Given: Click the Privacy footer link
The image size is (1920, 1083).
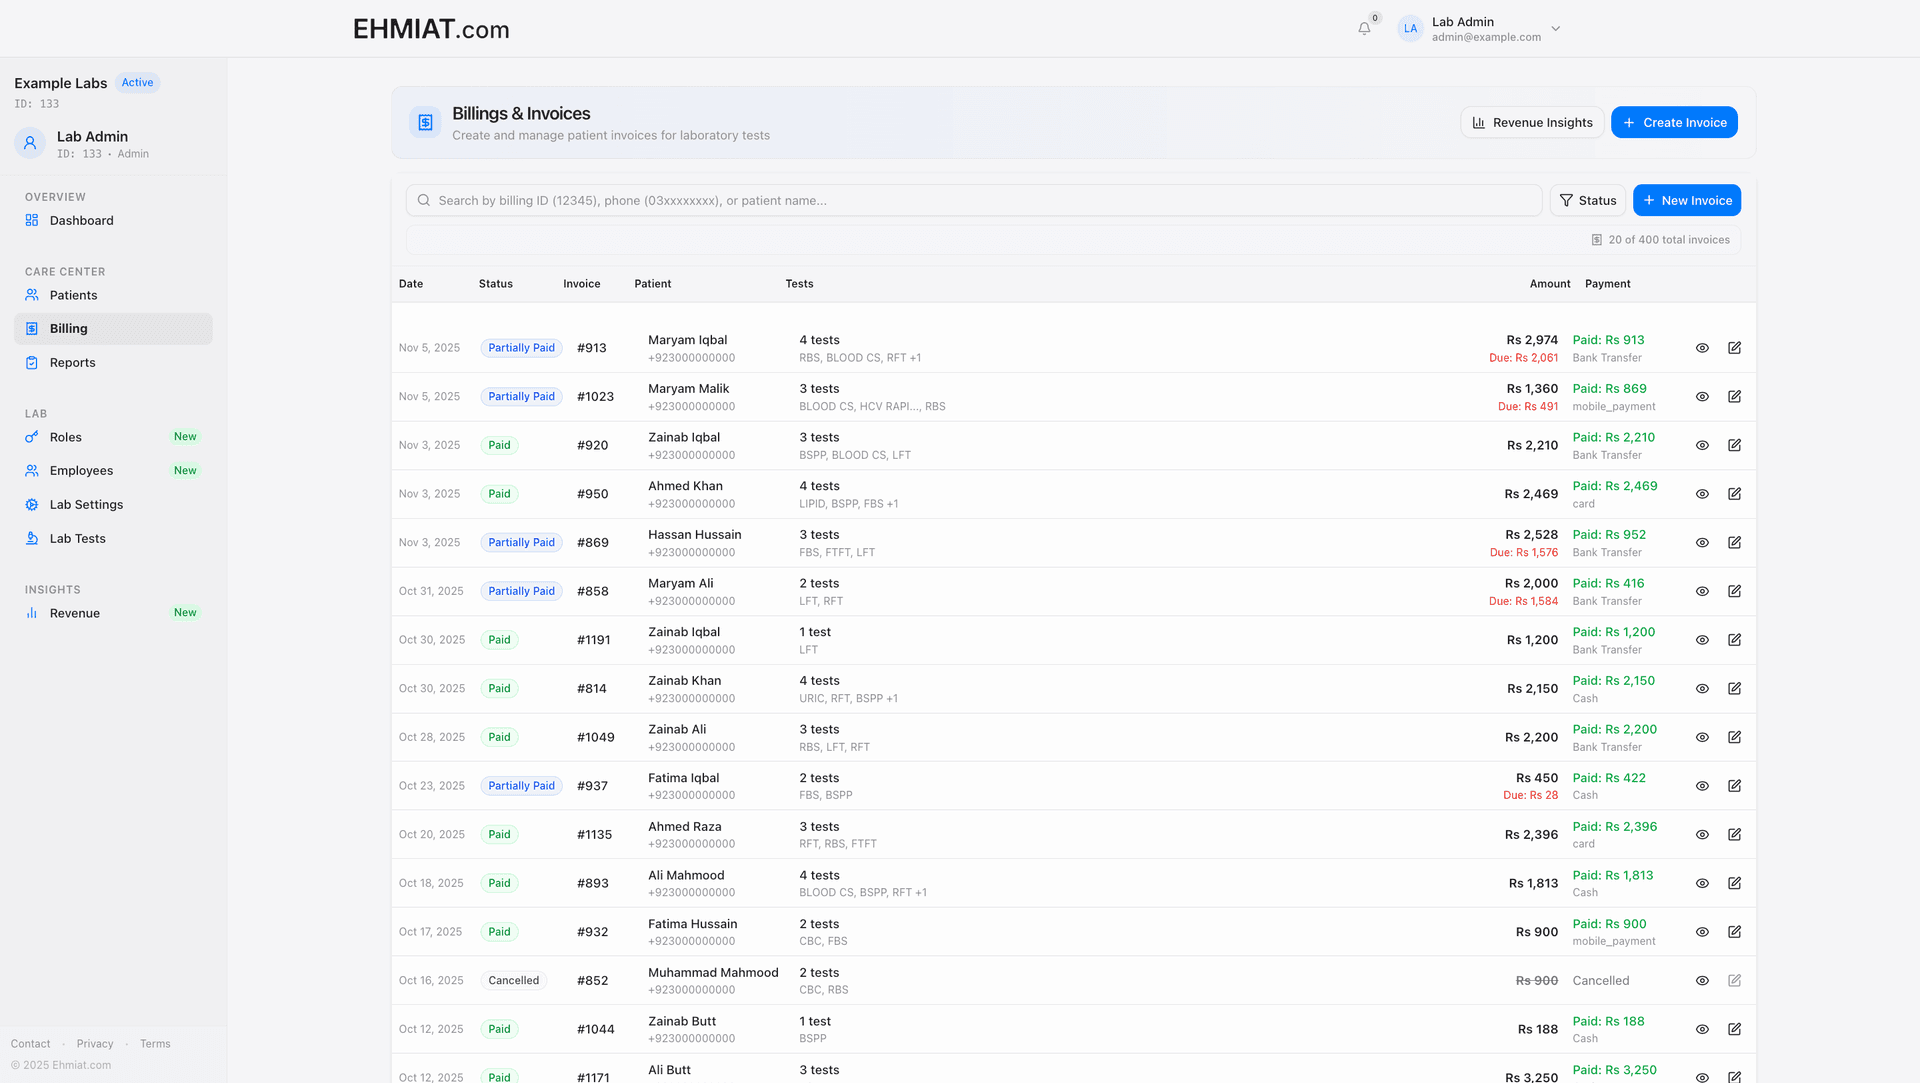Looking at the screenshot, I should tap(95, 1044).
